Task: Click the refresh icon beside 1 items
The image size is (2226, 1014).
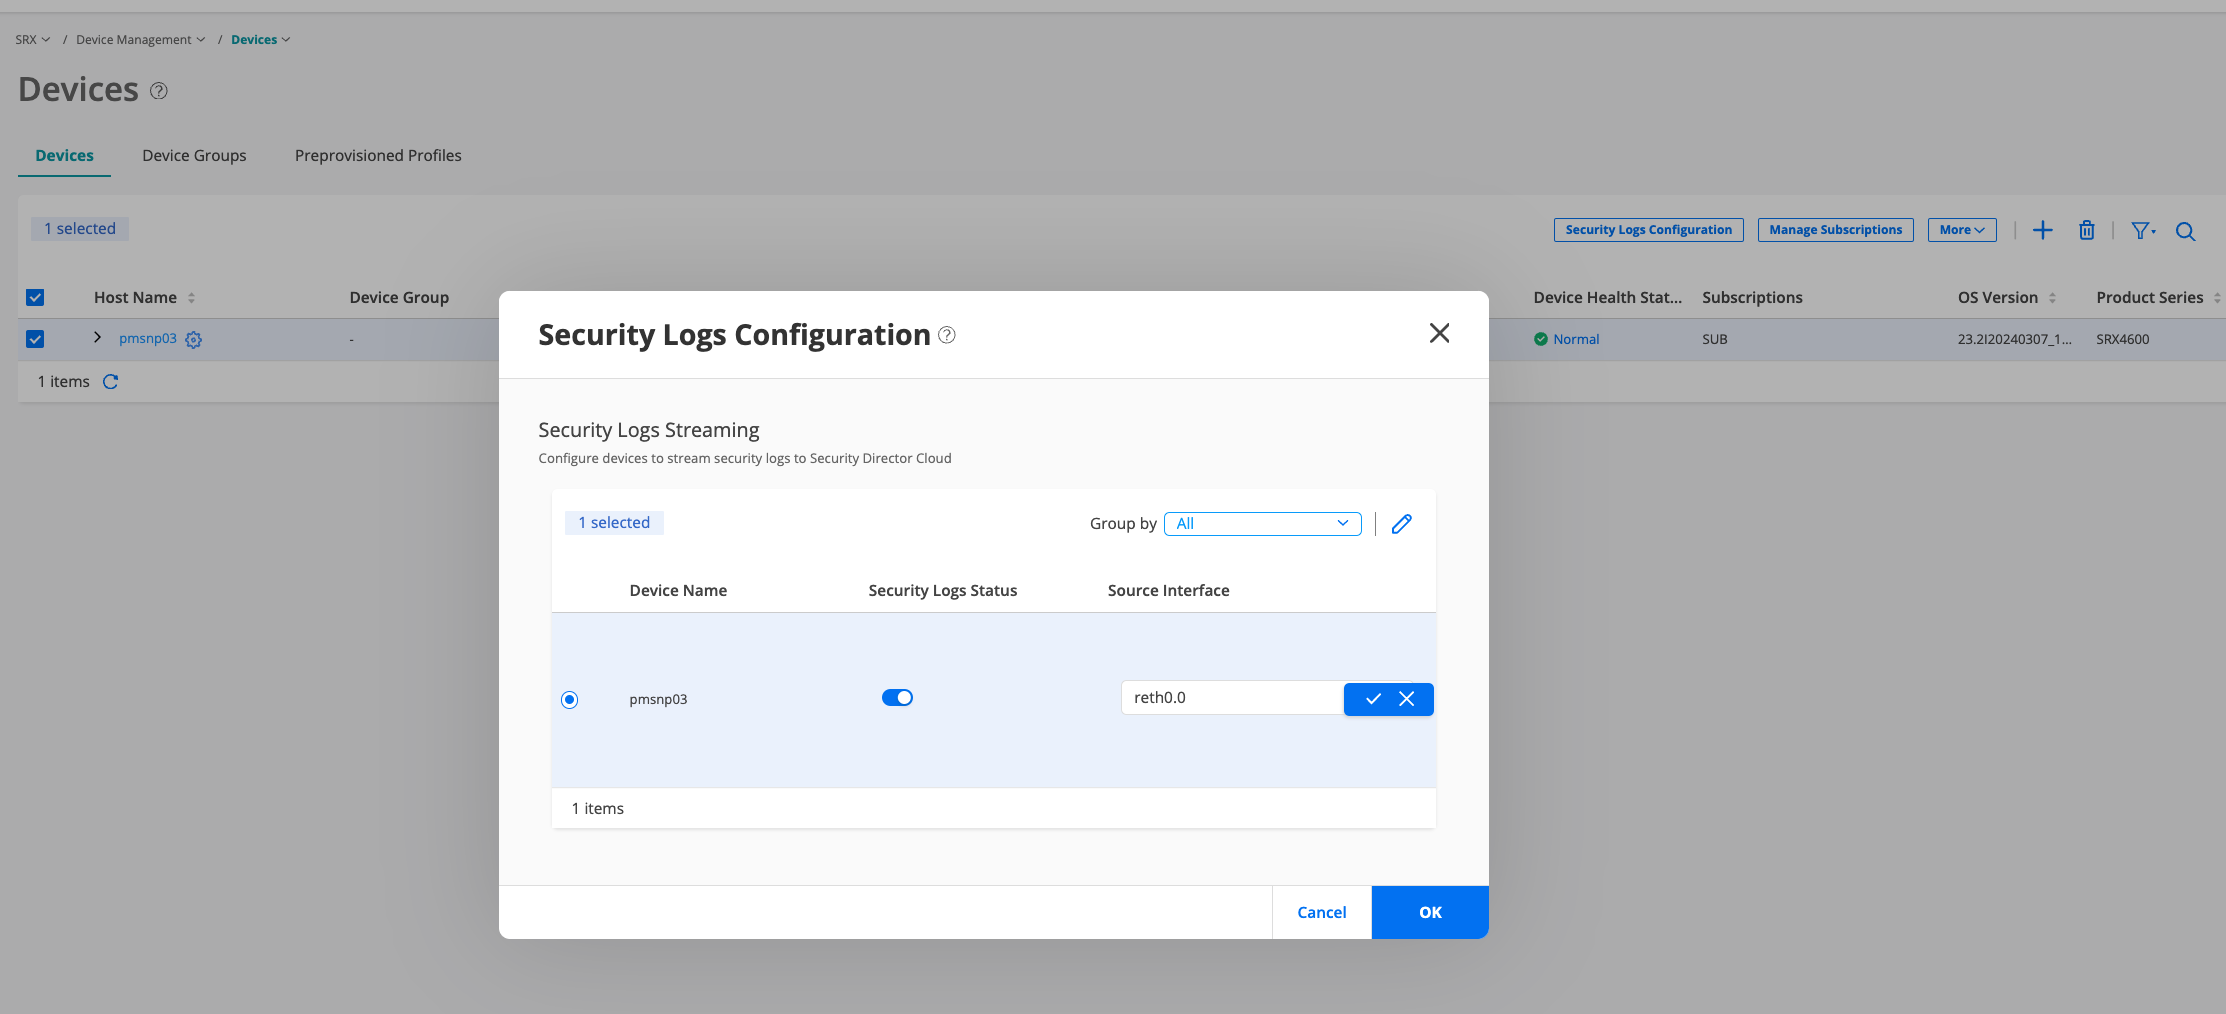Action: click(x=111, y=382)
